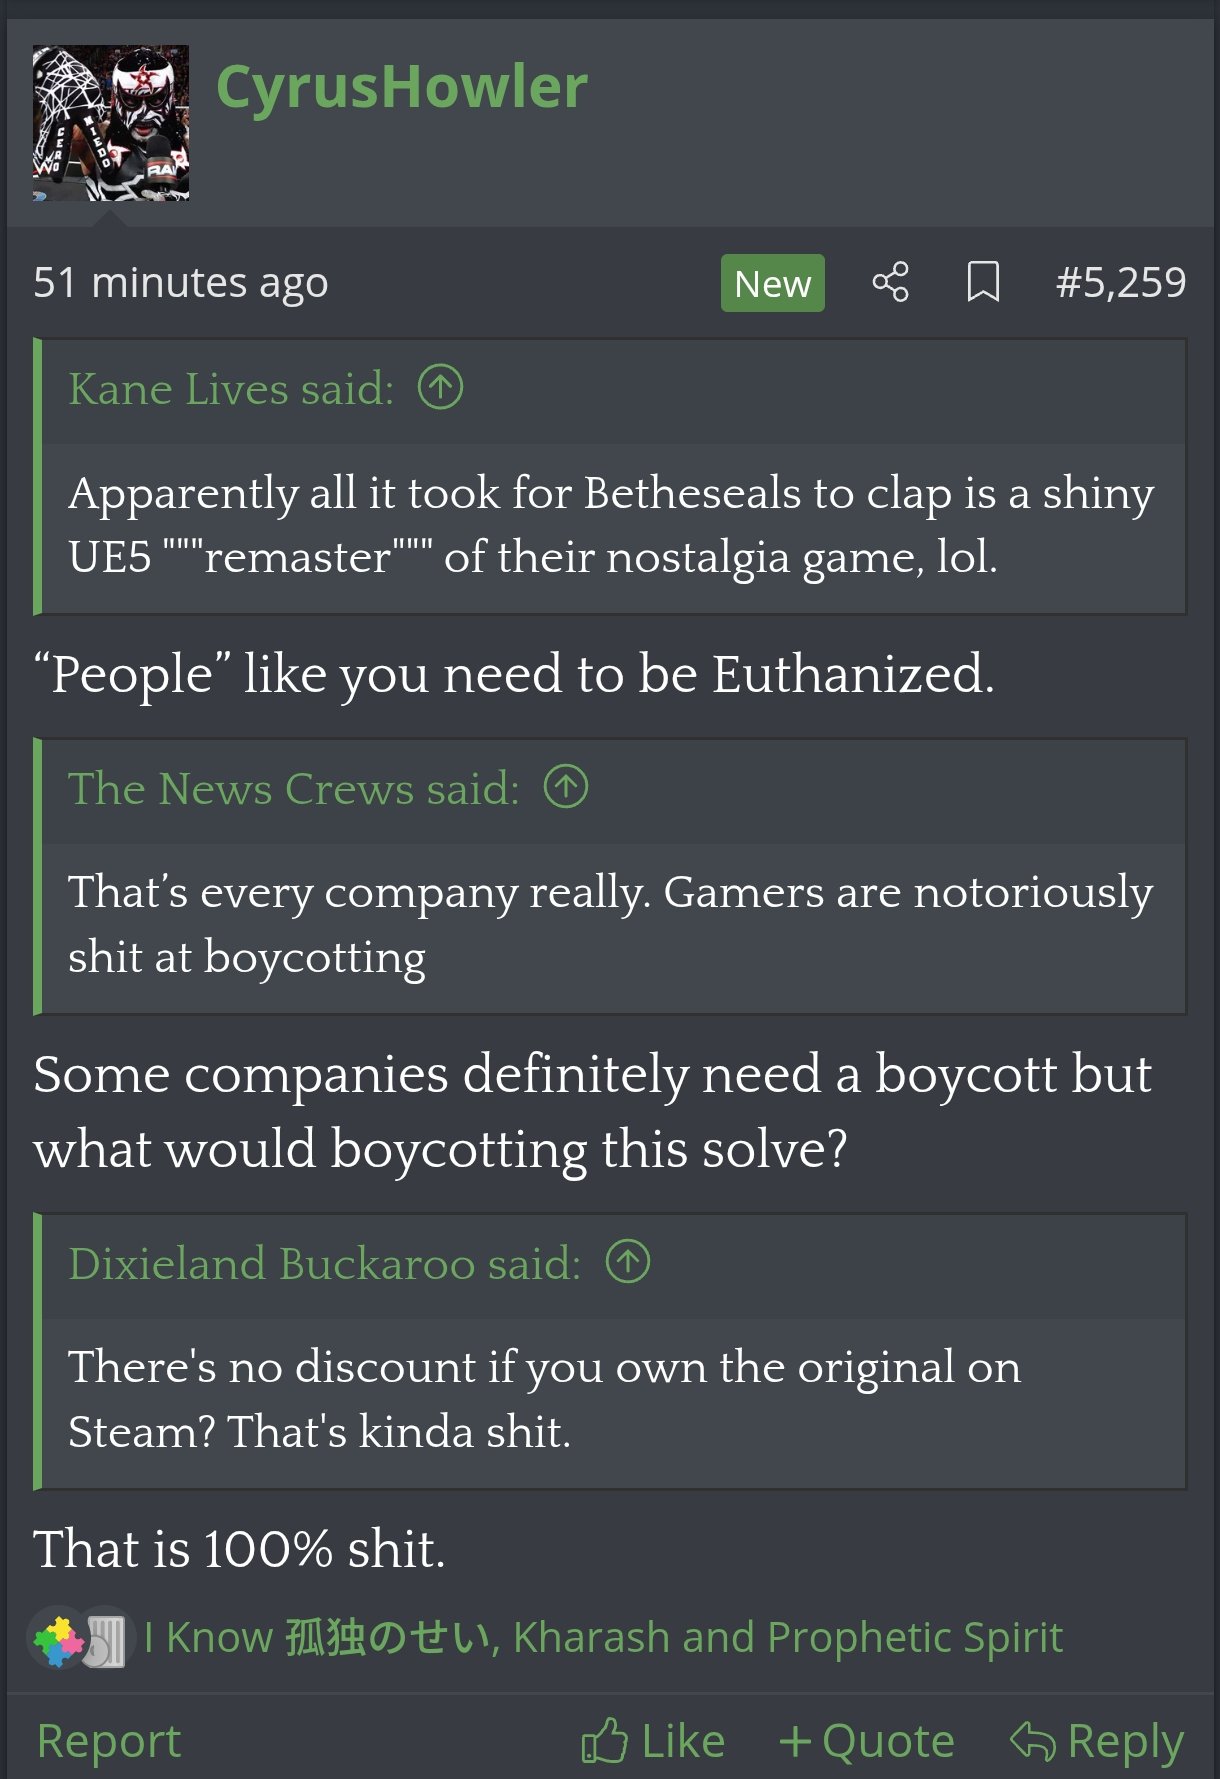Like this post
Viewport: 1220px width, 1779px height.
653,1741
